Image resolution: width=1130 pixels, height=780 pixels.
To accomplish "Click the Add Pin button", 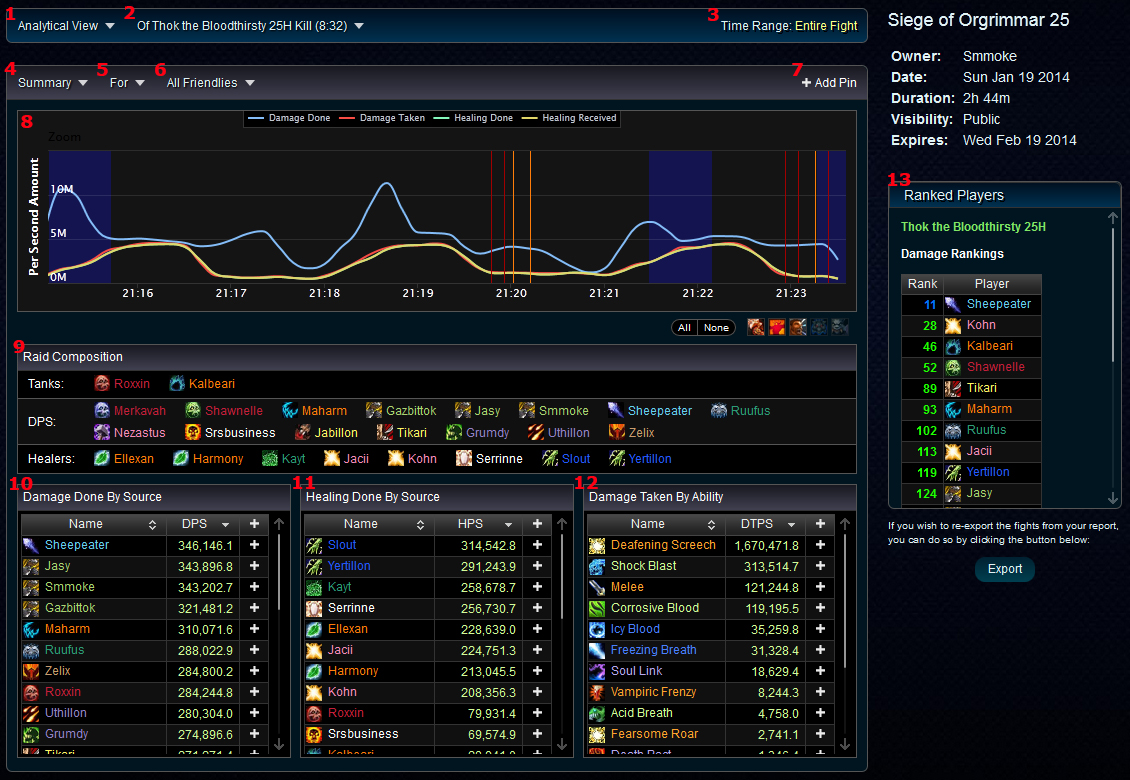I will tap(829, 83).
